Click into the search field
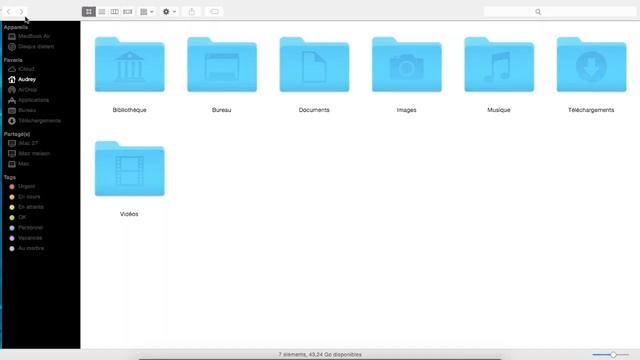Viewport: 640px width, 360px height. coord(560,12)
